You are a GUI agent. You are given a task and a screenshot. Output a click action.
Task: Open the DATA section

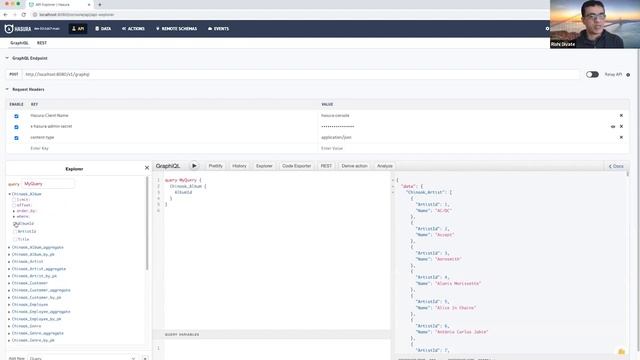(103, 29)
